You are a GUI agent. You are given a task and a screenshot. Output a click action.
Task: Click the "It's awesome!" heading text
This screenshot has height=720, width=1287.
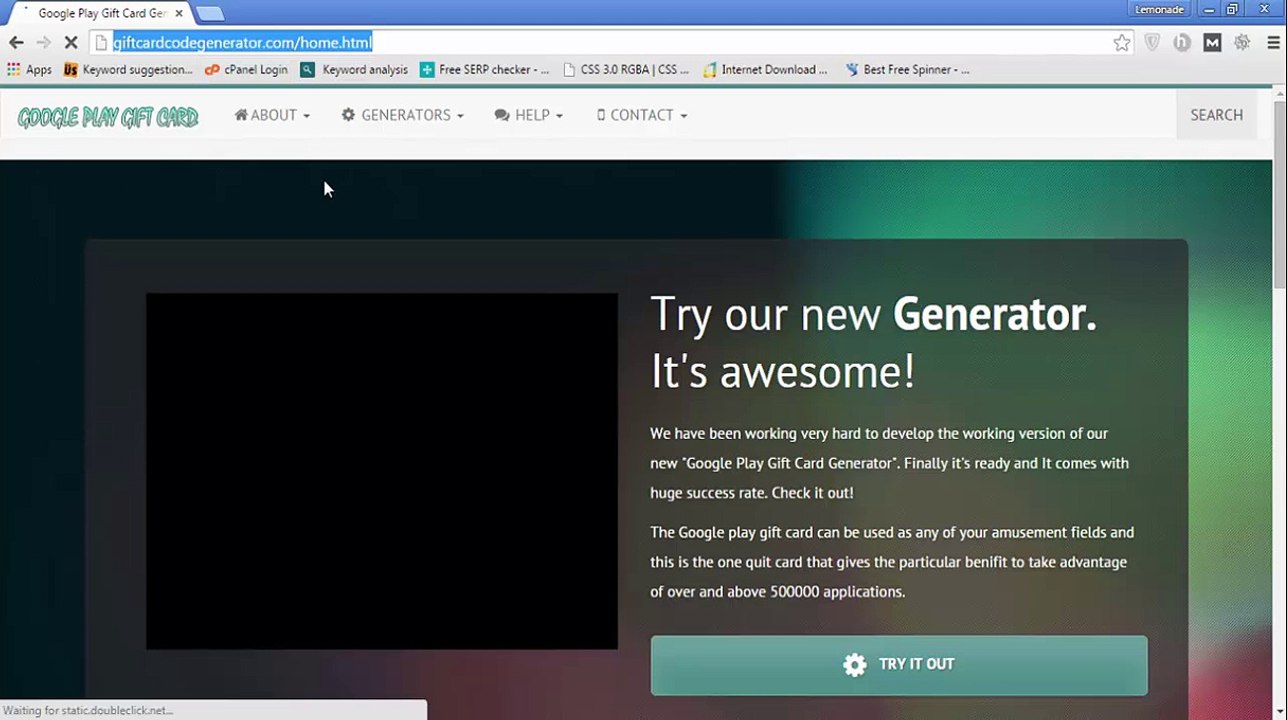tap(783, 372)
